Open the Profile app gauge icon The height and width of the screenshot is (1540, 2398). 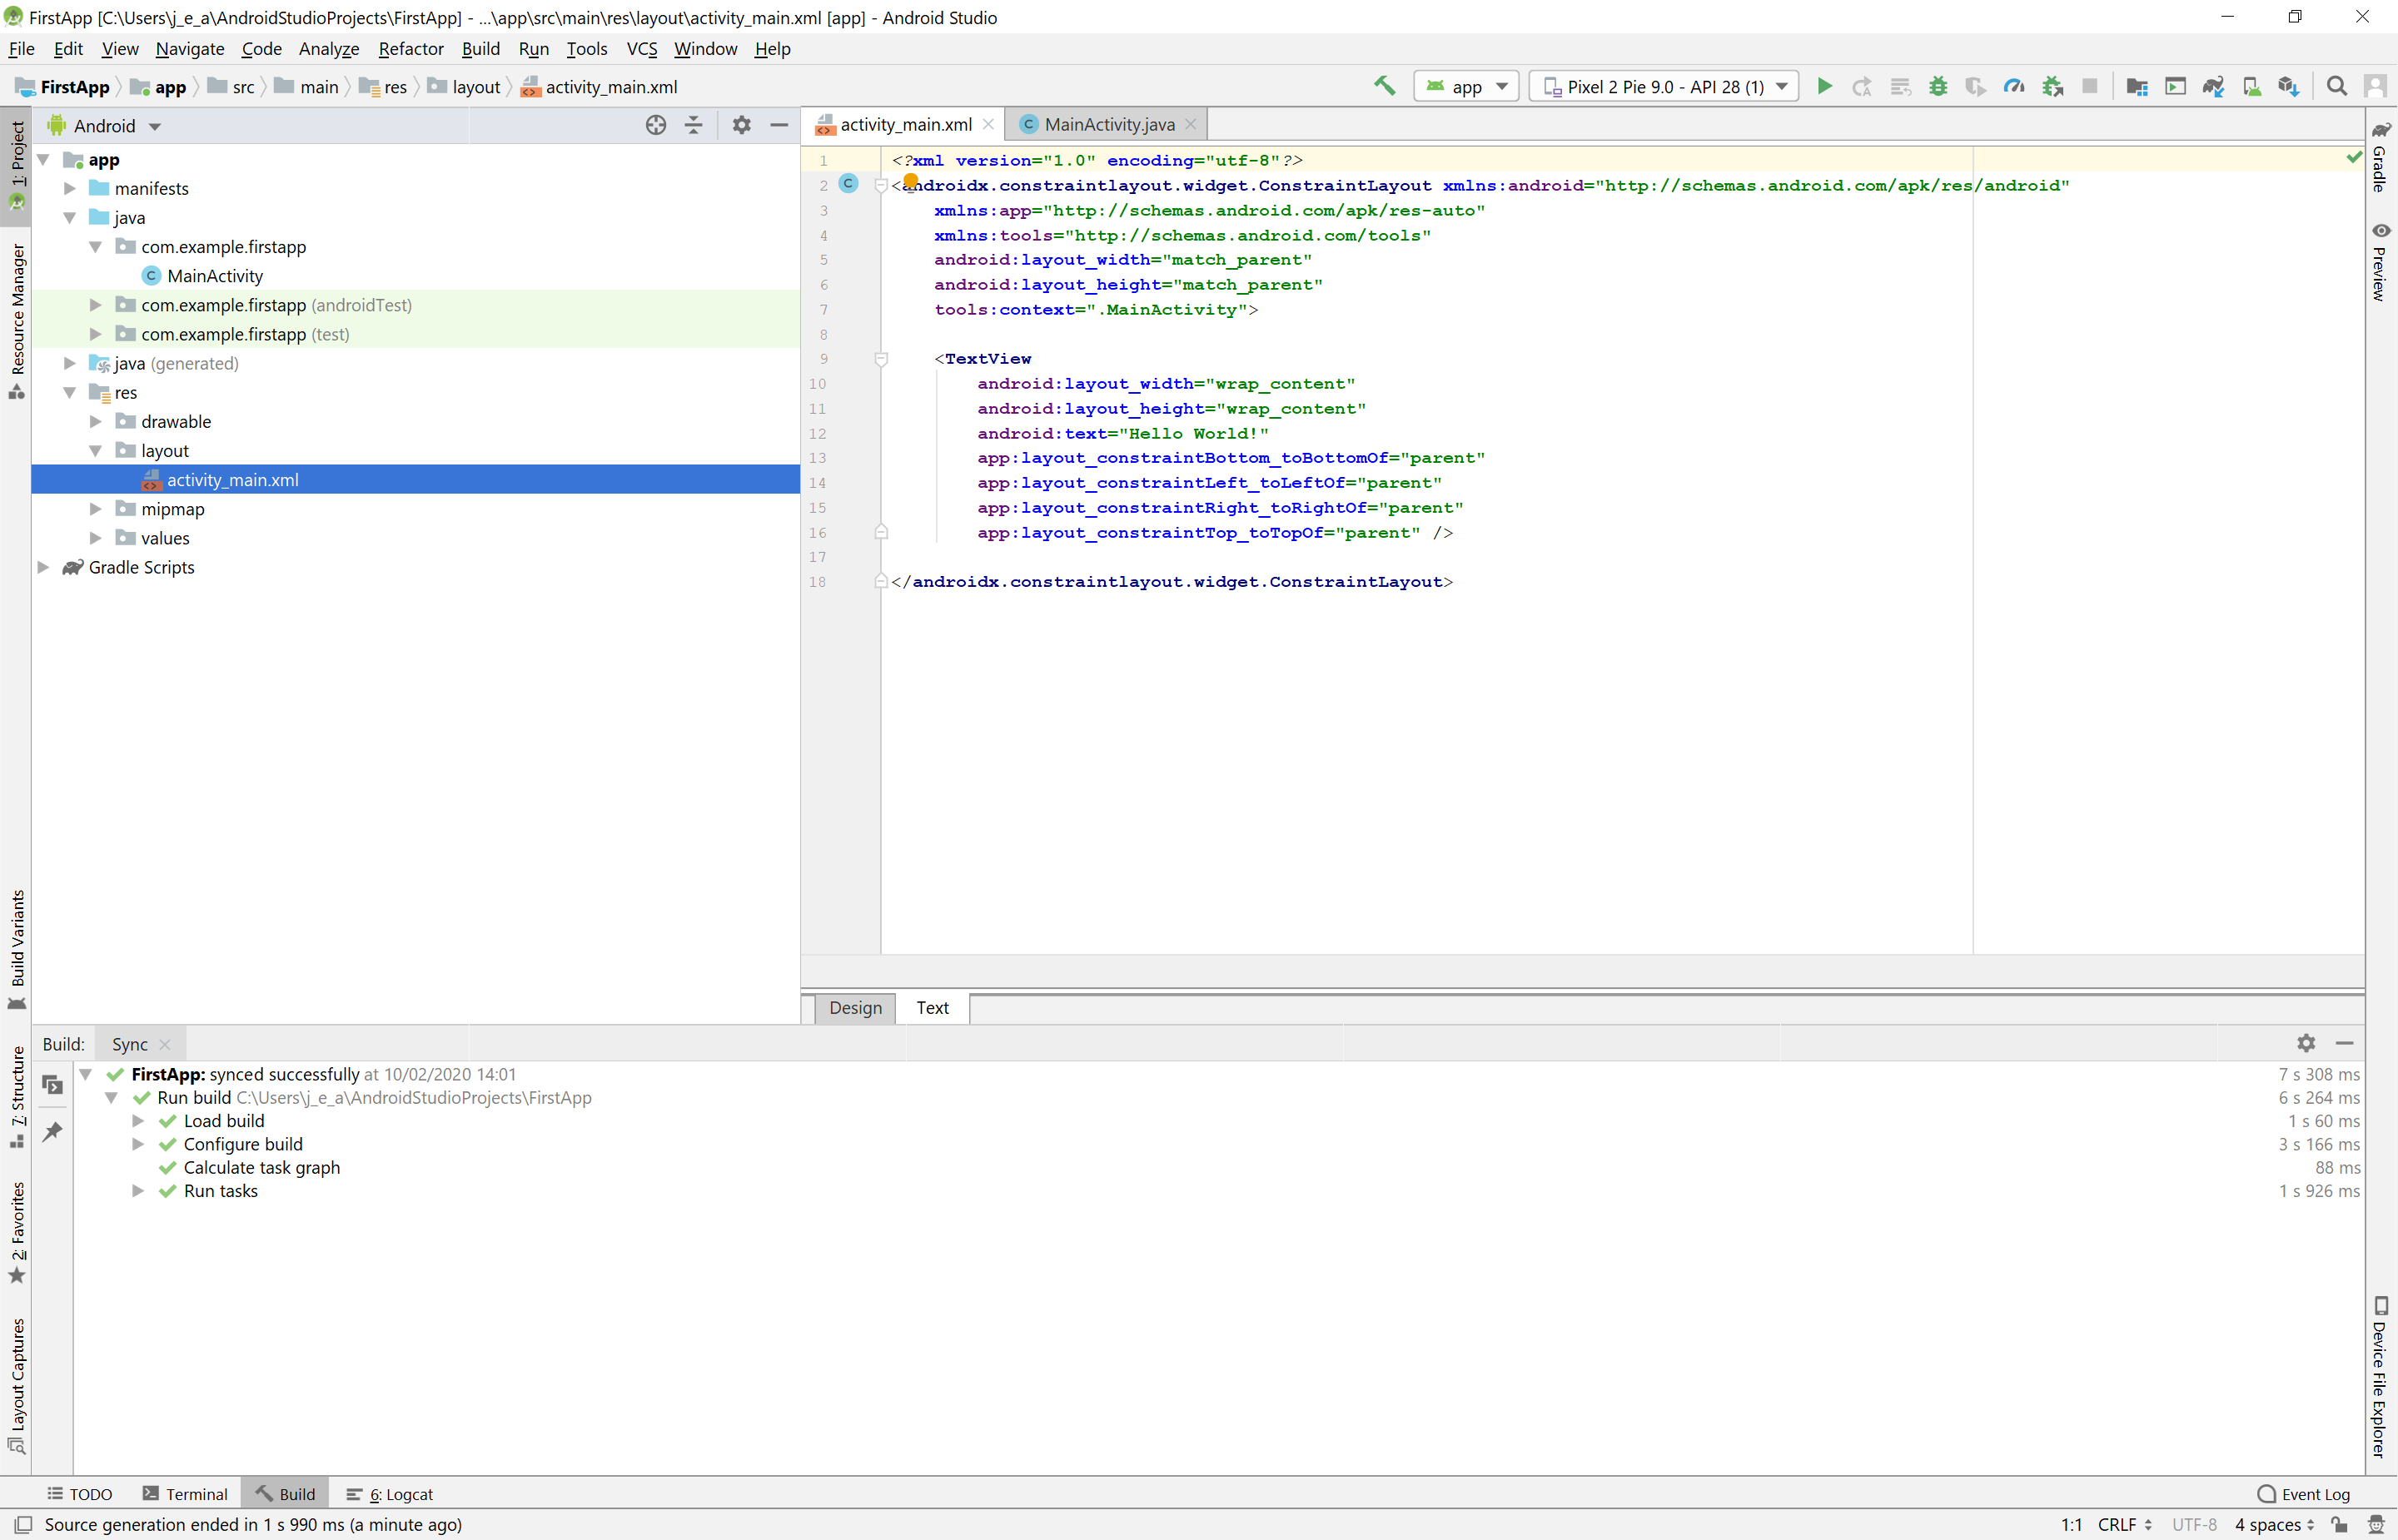[2014, 86]
